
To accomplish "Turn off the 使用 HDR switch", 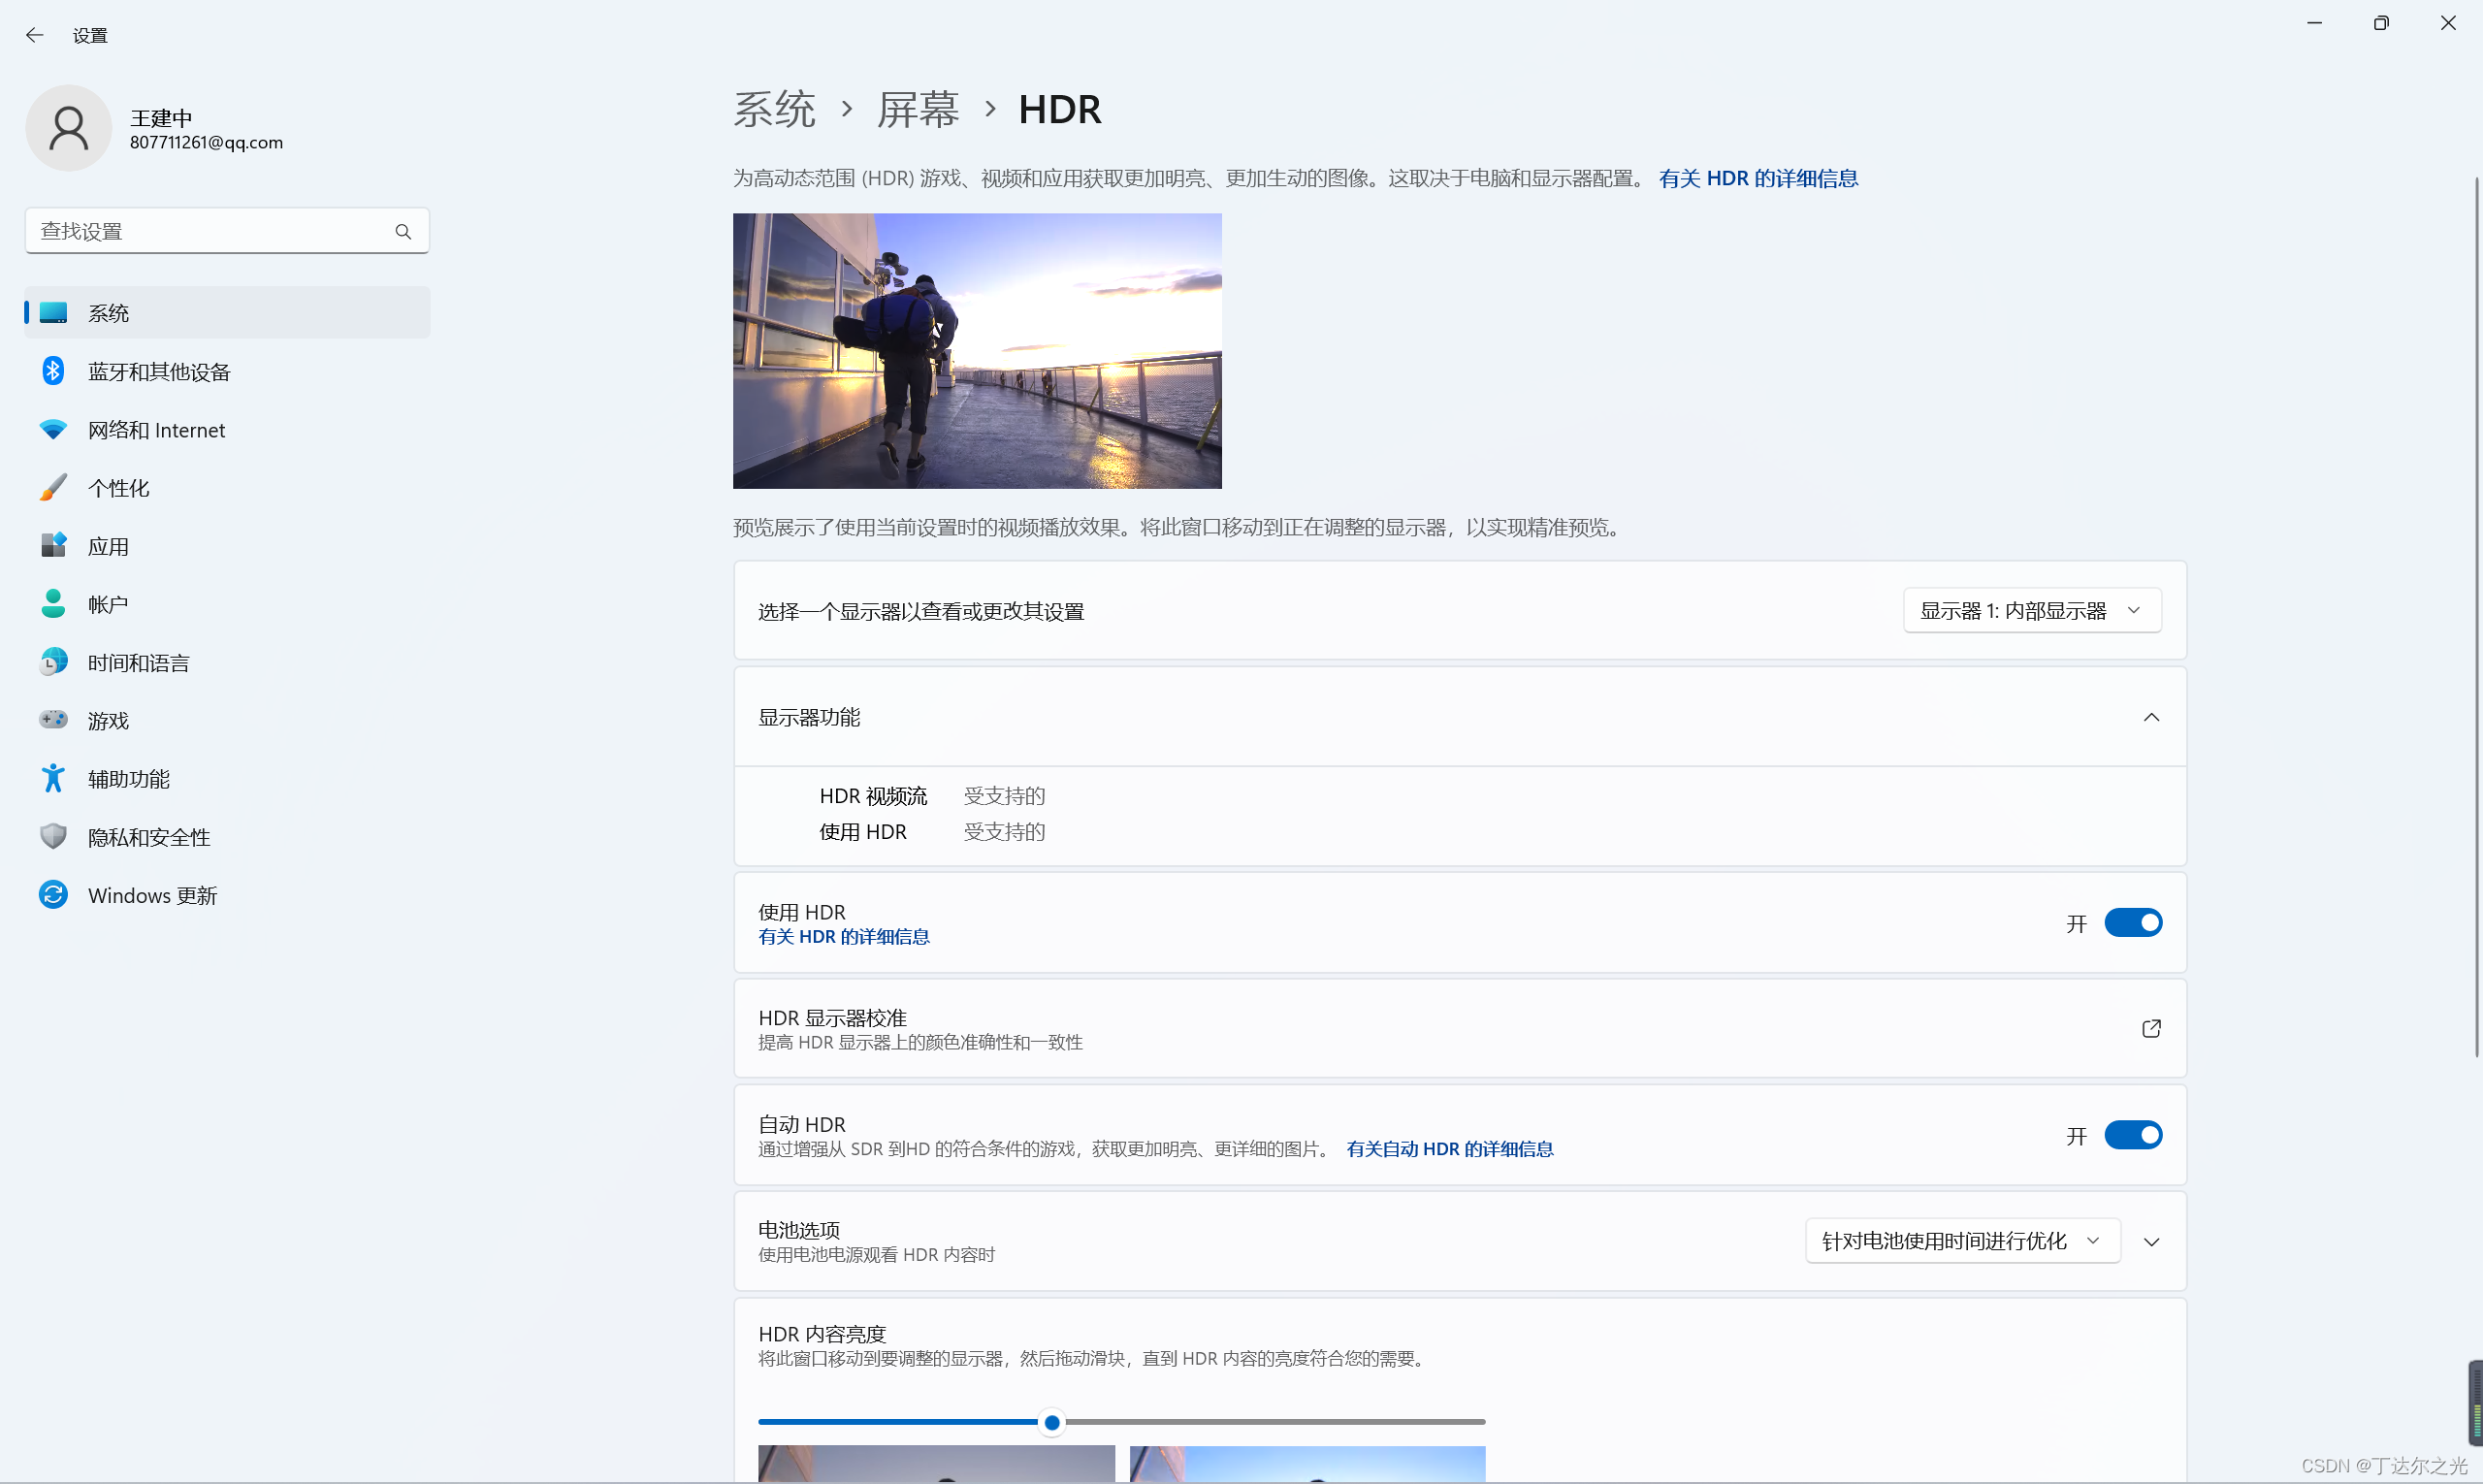I will pyautogui.click(x=2133, y=923).
